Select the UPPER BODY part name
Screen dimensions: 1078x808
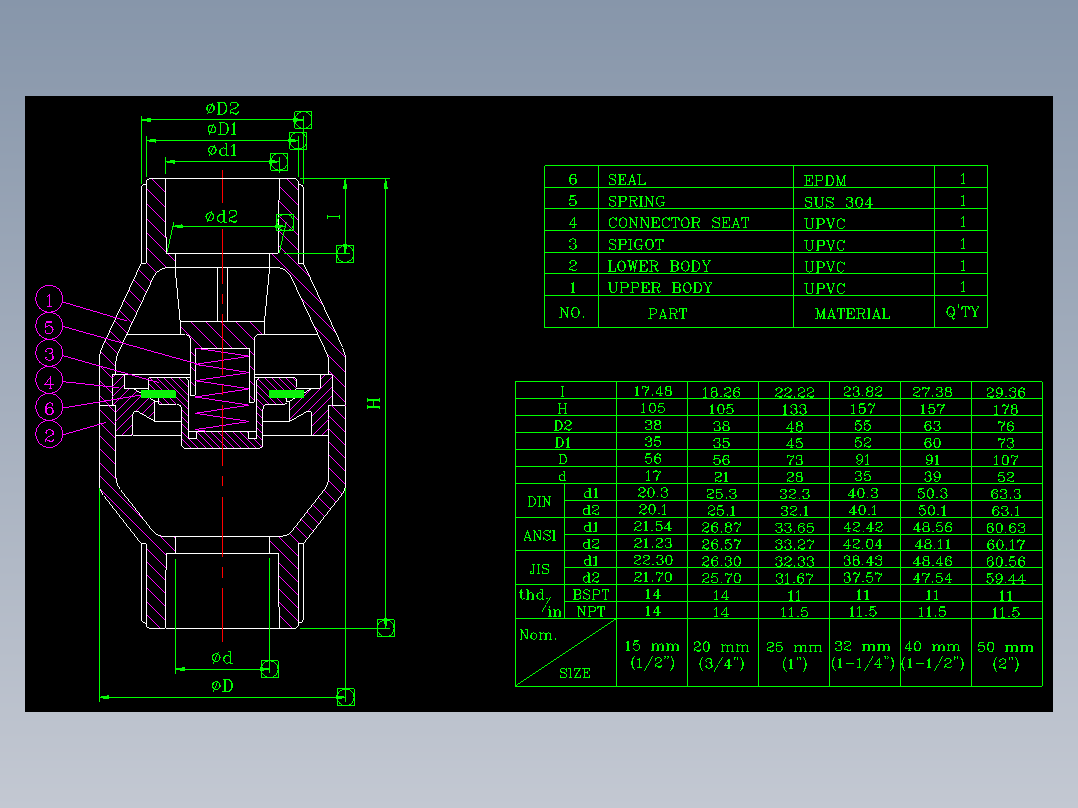coord(660,287)
